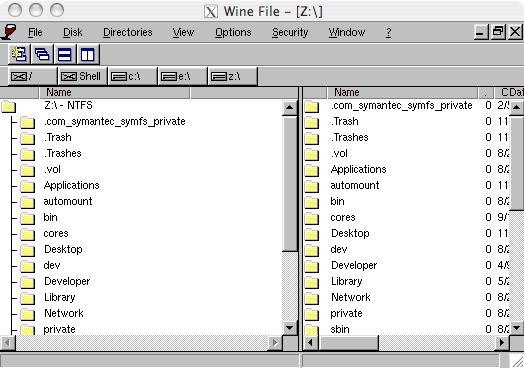Viewport: 524px width, 368px height.
Task: Click folder icon of Applications in right pane
Action: [311, 170]
